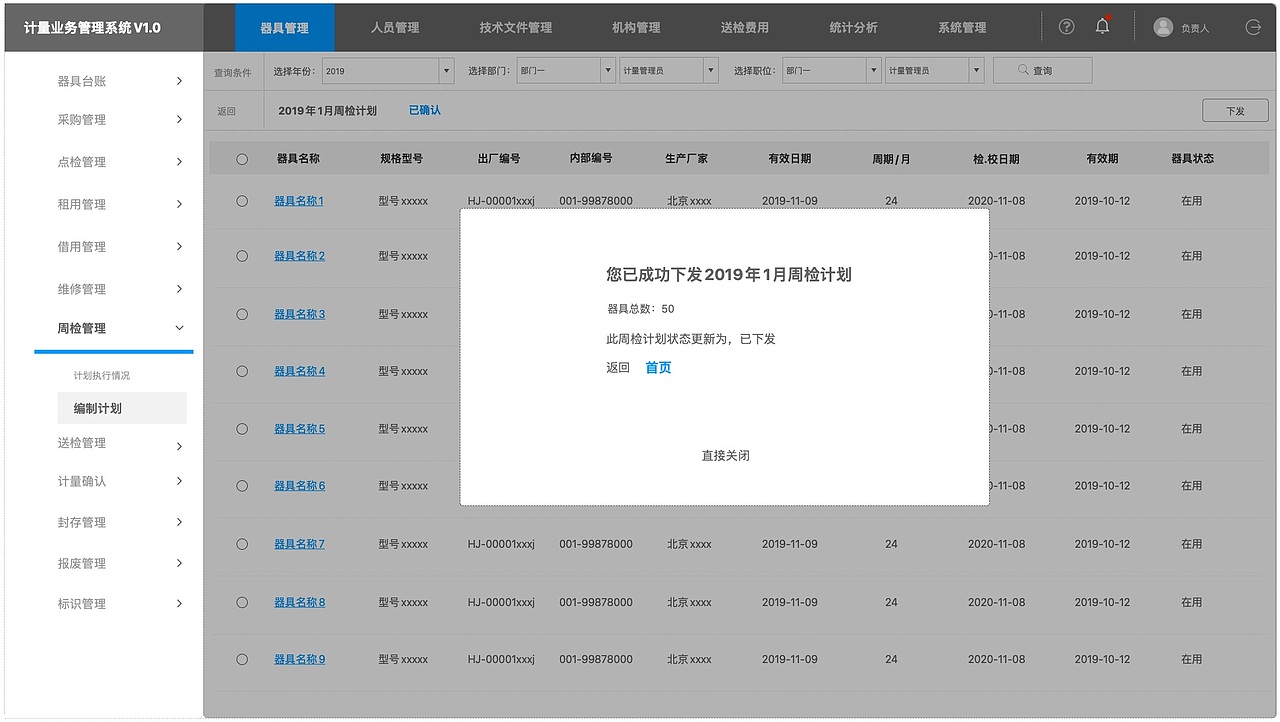Switch to 统计分析 top tab
The image size is (1280, 722).
(x=854, y=28)
